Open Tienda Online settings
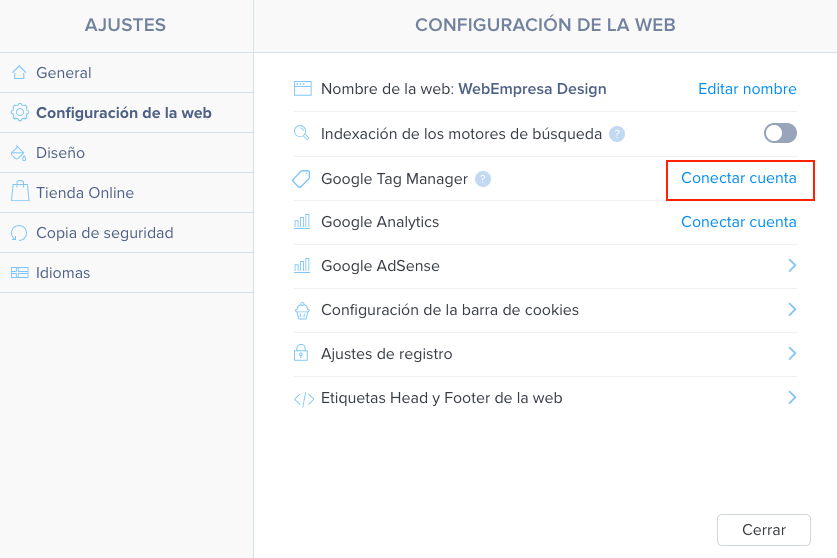 click(127, 193)
